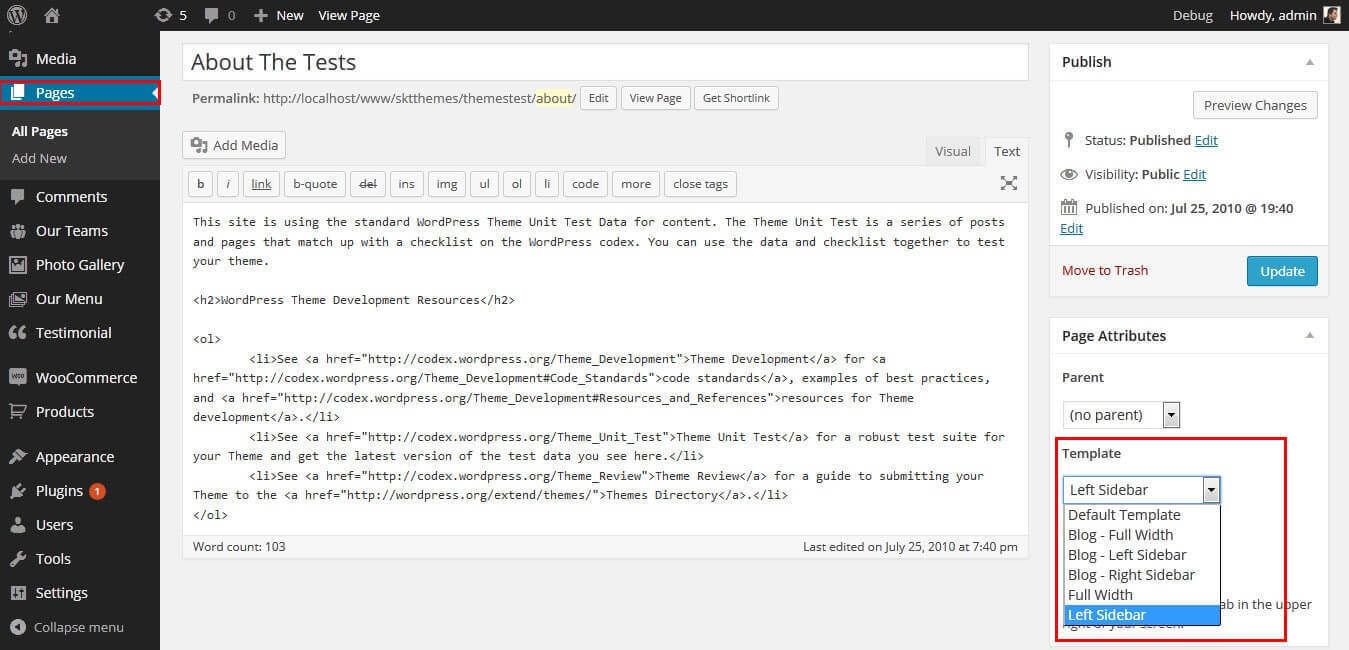
Task: Click the link quicktag button
Action: click(261, 184)
